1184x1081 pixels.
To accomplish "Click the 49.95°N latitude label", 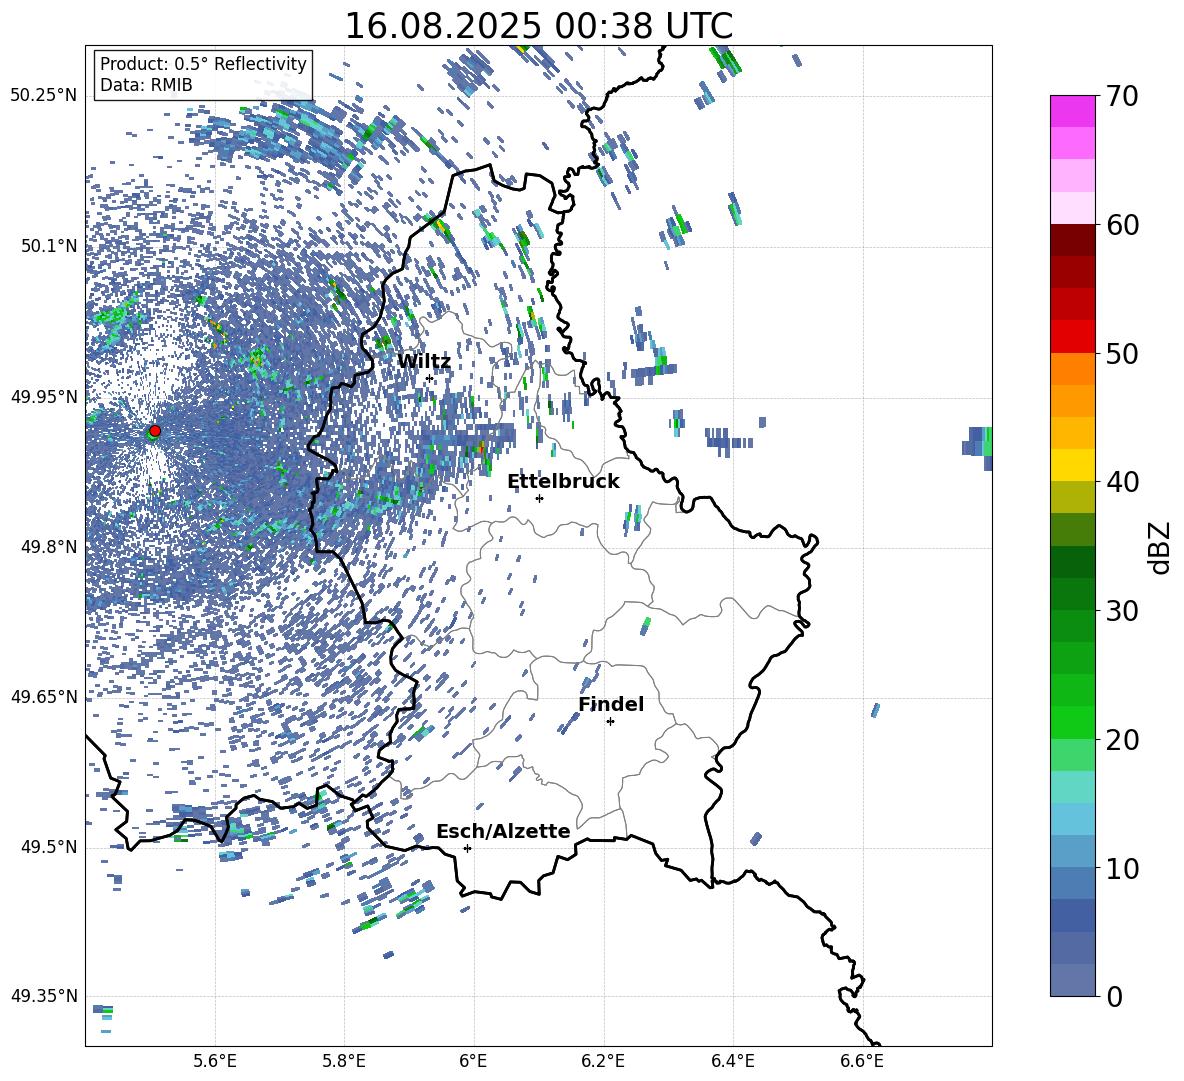I will [x=44, y=396].
